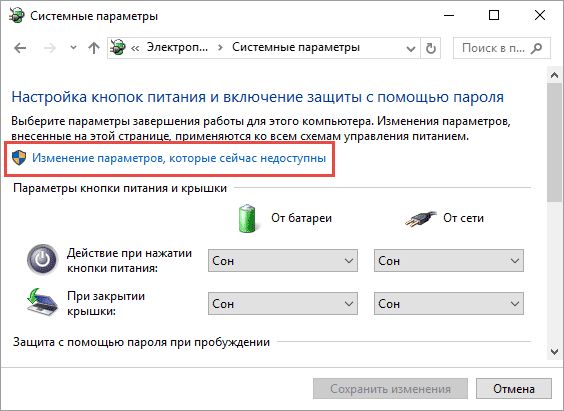Click the green battery icon
Screen dimensions: 564x411
(247, 218)
